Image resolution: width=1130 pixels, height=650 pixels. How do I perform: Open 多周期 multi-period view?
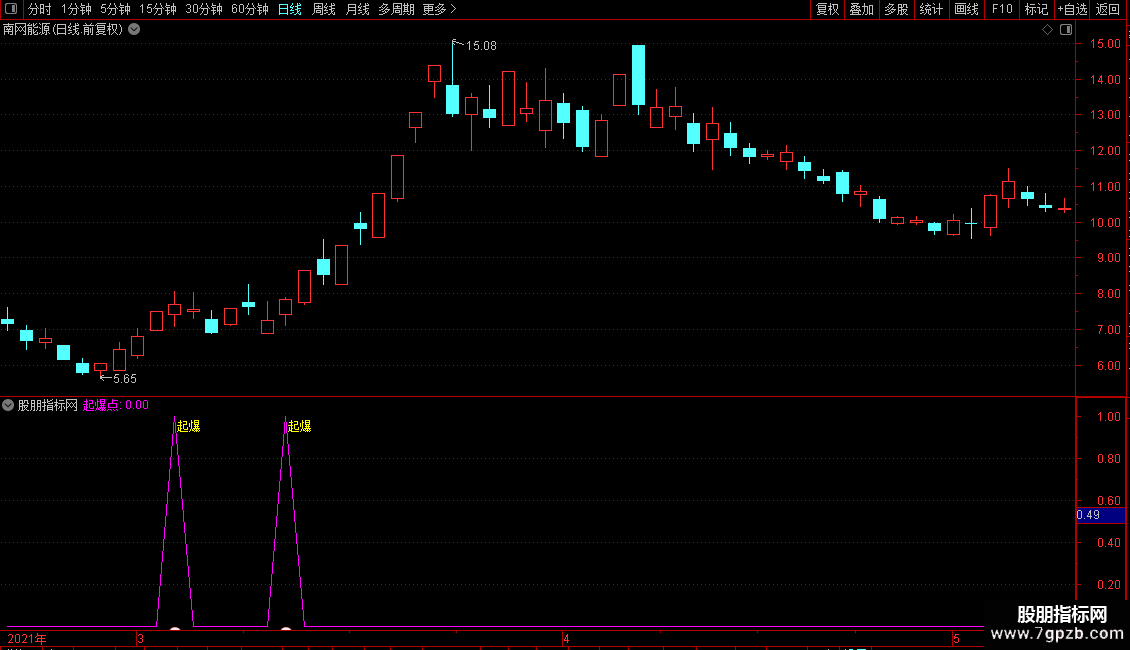(396, 9)
